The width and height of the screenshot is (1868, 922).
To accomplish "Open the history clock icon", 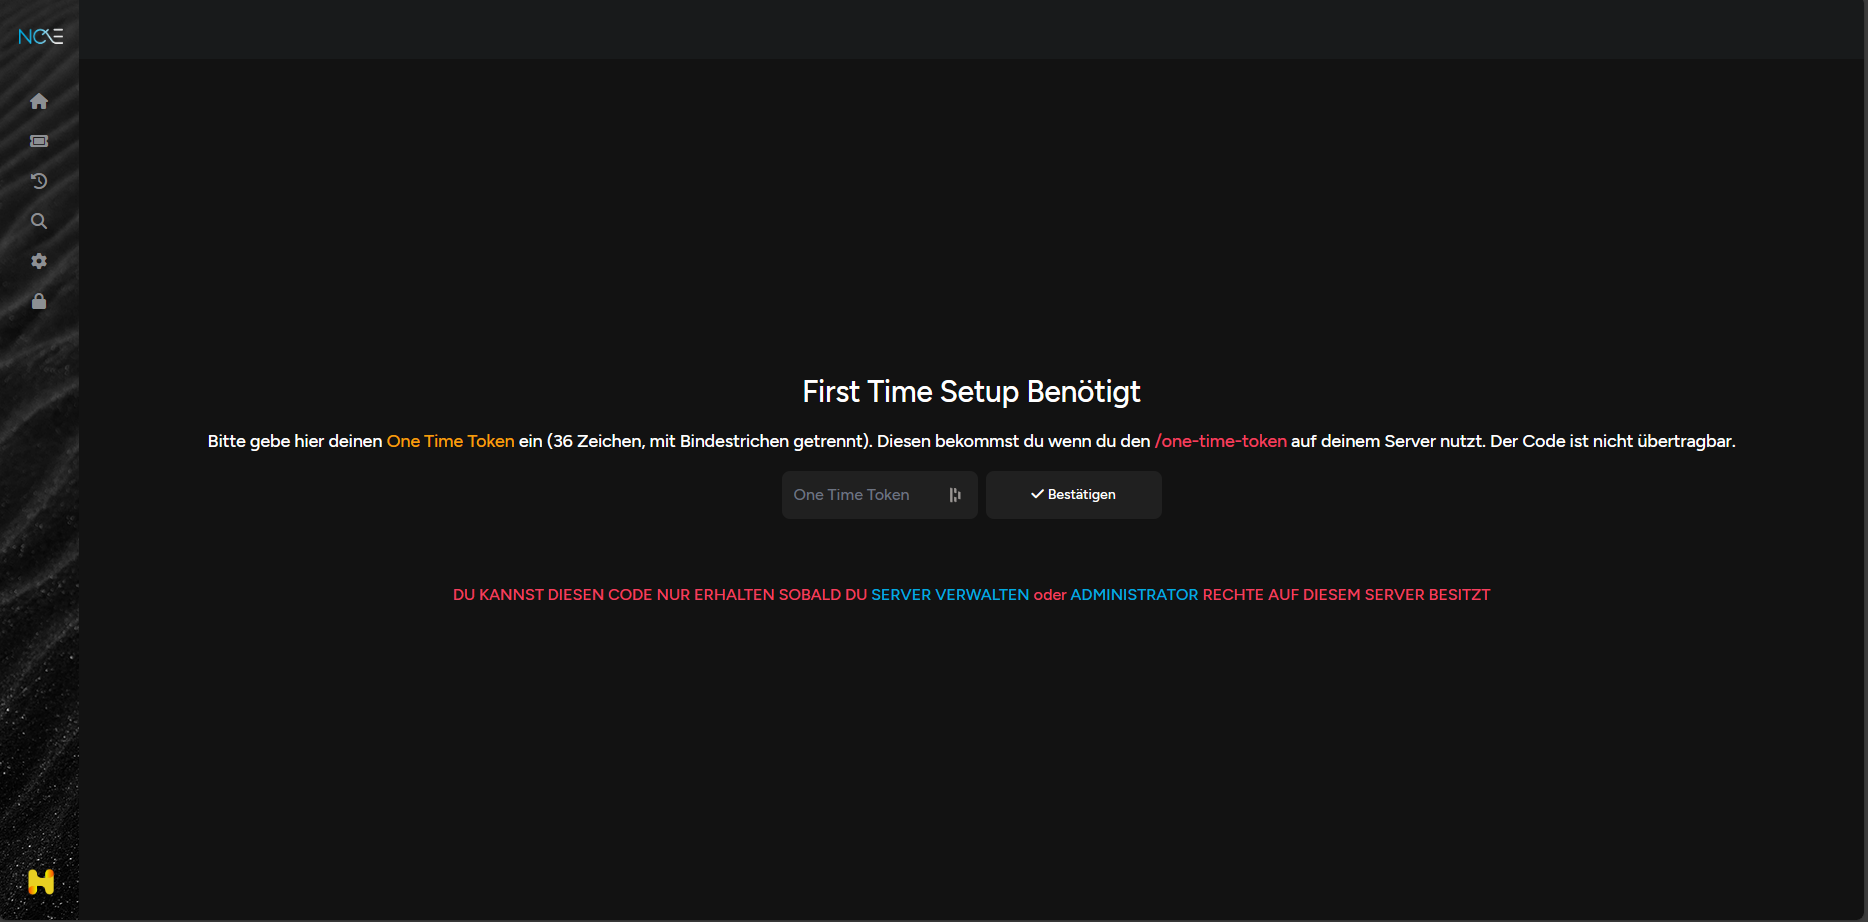I will coord(39,181).
